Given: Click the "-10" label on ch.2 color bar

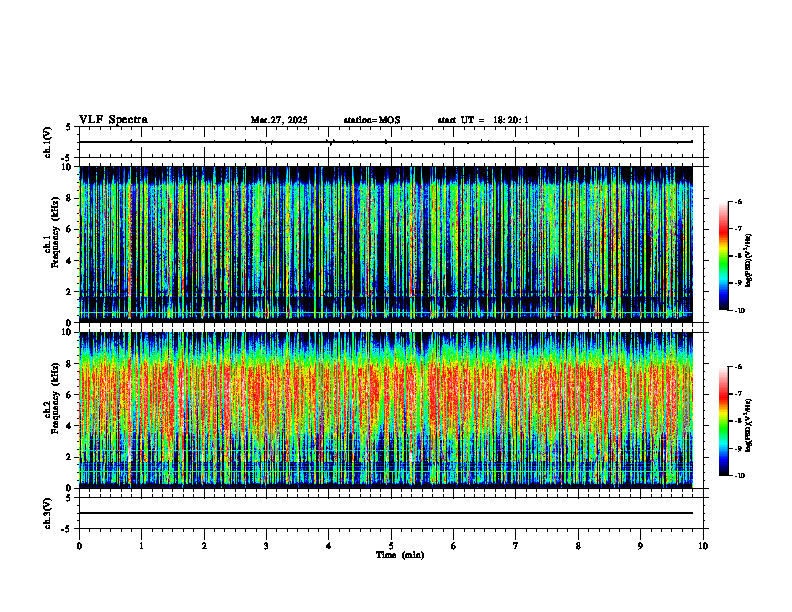Looking at the screenshot, I should pyautogui.click(x=739, y=476).
